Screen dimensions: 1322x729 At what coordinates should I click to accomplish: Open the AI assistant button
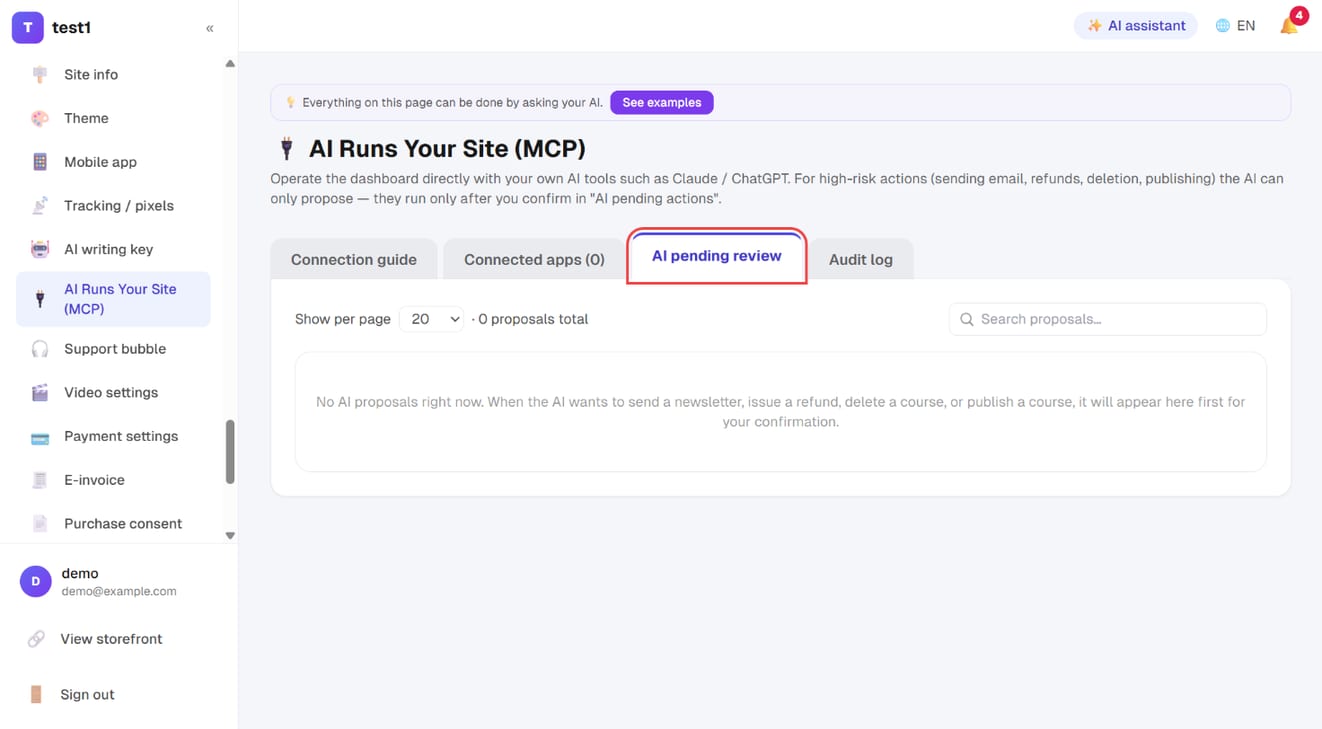tap(1136, 26)
